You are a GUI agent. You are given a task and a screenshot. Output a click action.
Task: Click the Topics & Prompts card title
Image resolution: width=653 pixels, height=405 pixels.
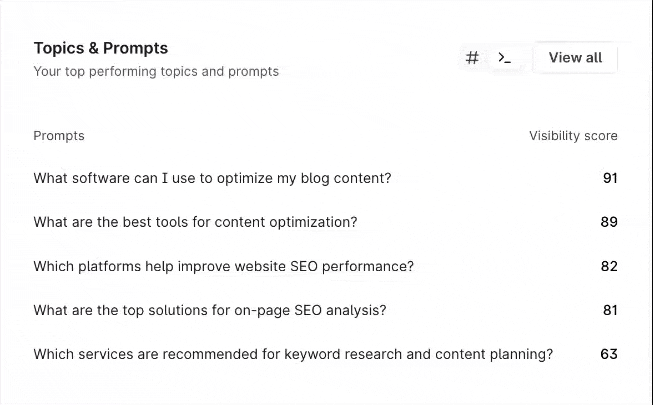click(x=101, y=48)
